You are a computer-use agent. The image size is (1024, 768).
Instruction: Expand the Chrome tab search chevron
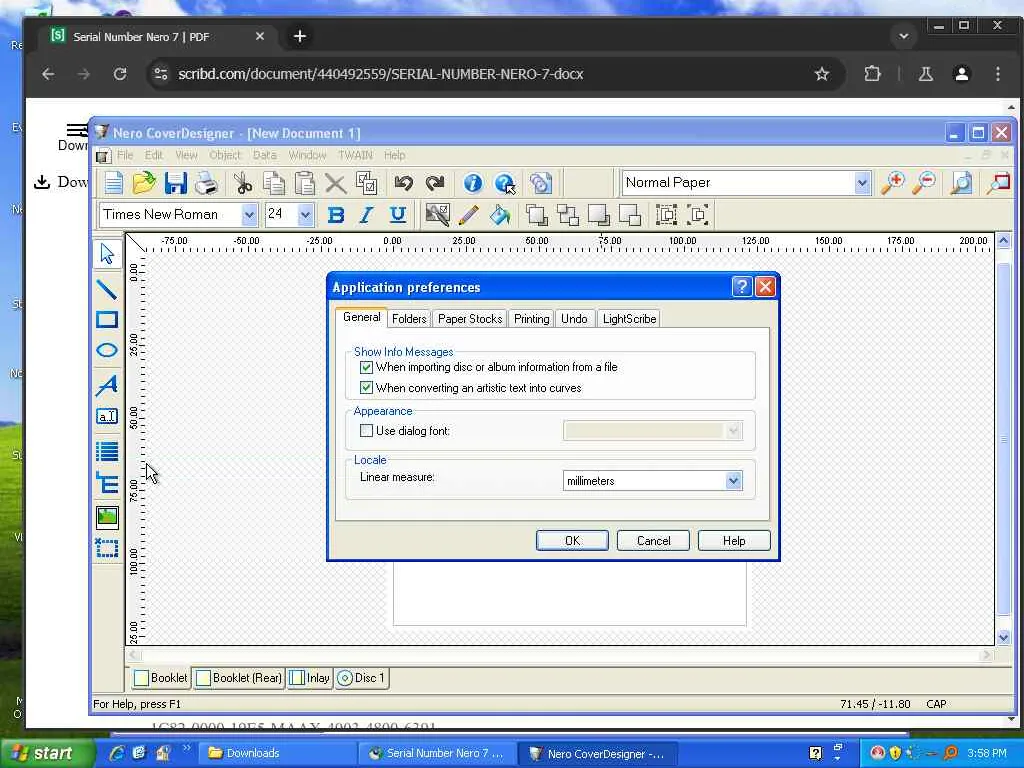pos(904,36)
